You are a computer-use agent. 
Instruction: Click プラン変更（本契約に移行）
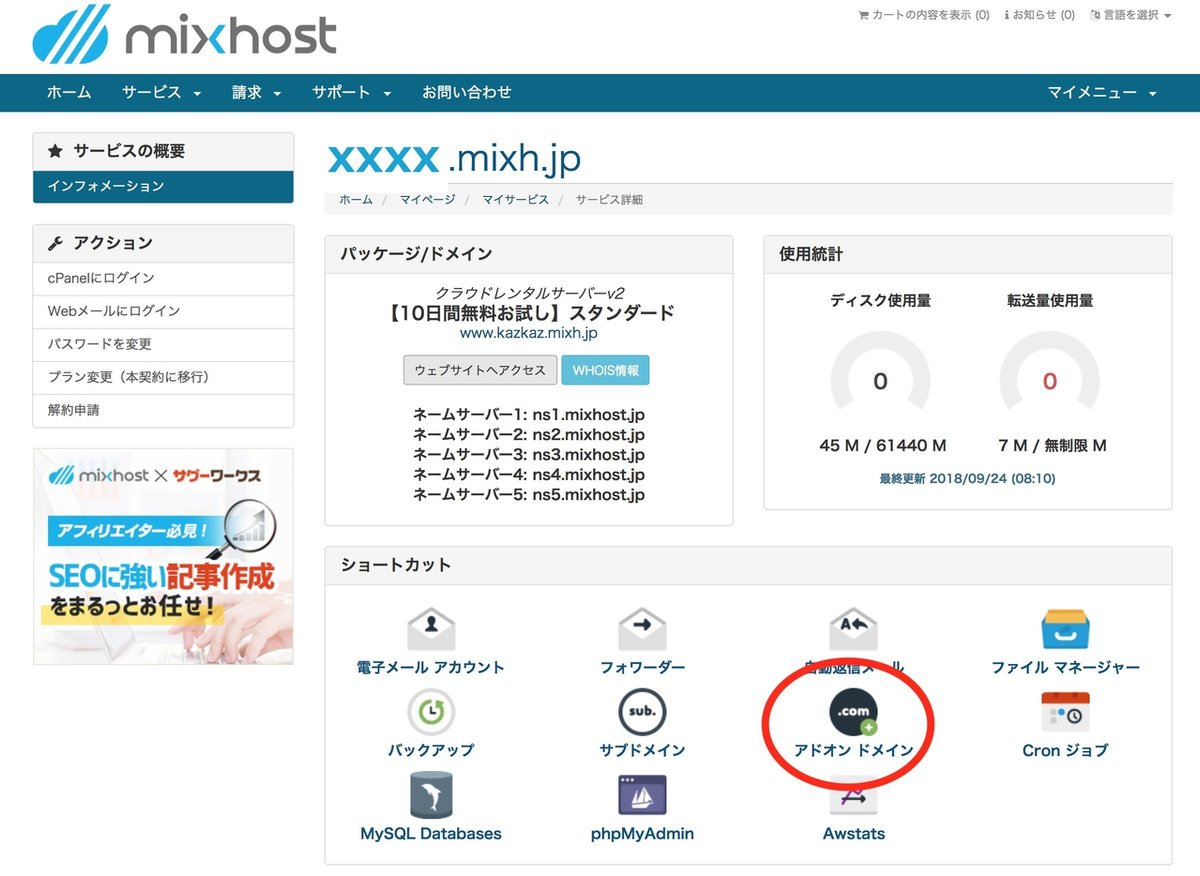coord(163,377)
